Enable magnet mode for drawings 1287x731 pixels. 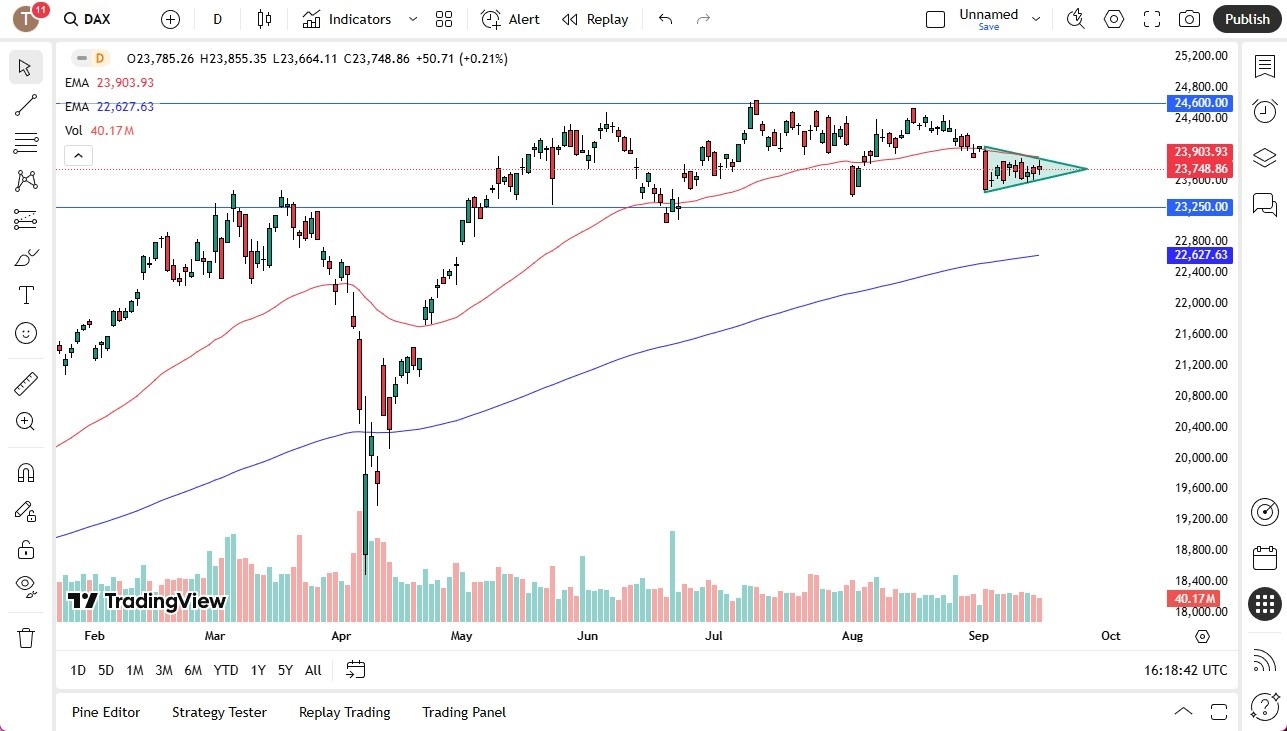[25, 472]
